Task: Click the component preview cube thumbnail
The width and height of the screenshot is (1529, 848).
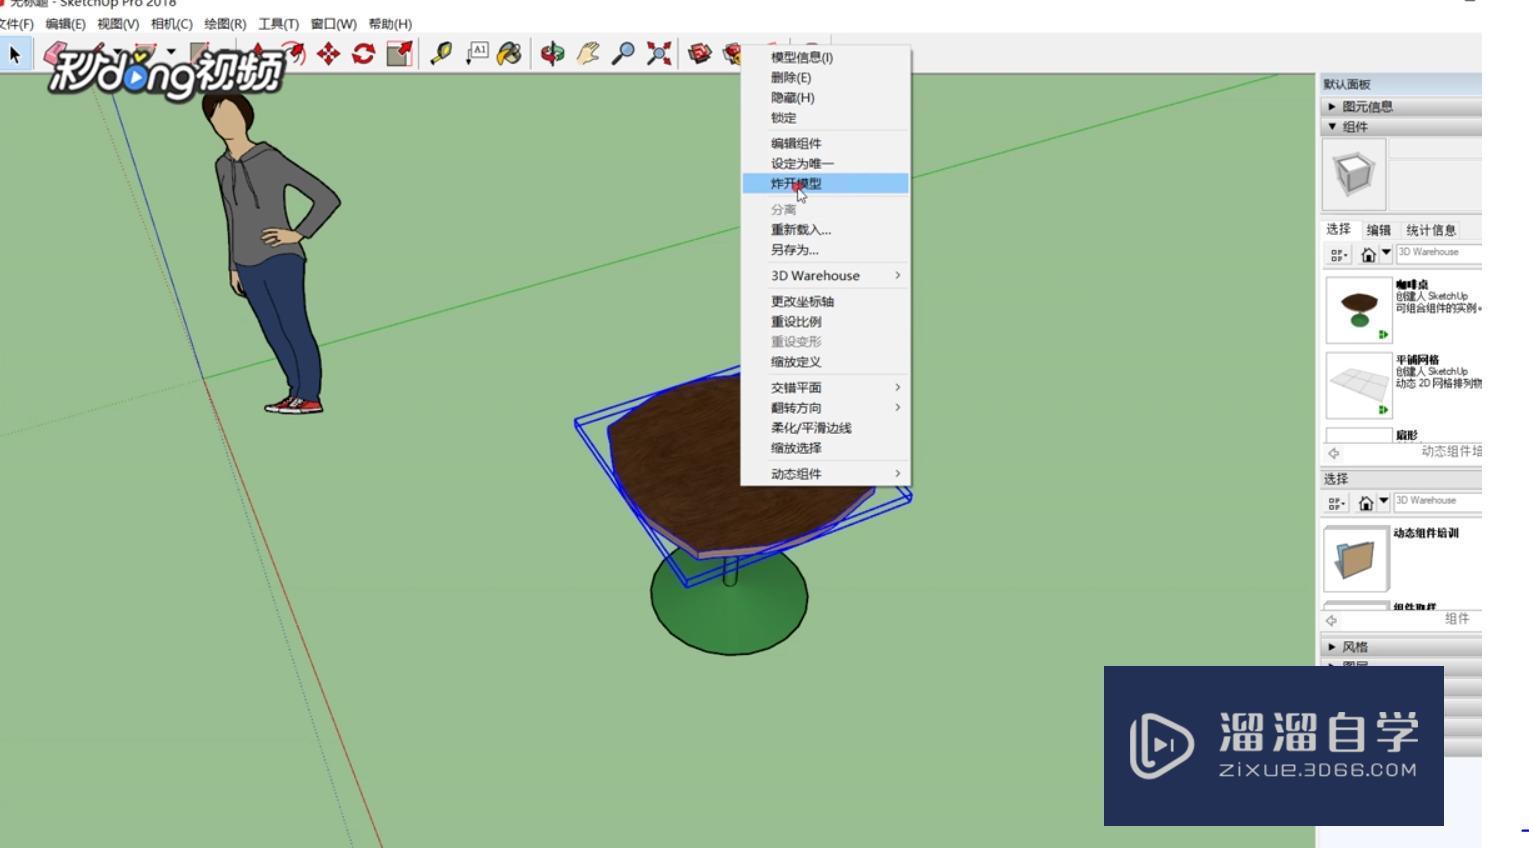Action: pos(1354,174)
